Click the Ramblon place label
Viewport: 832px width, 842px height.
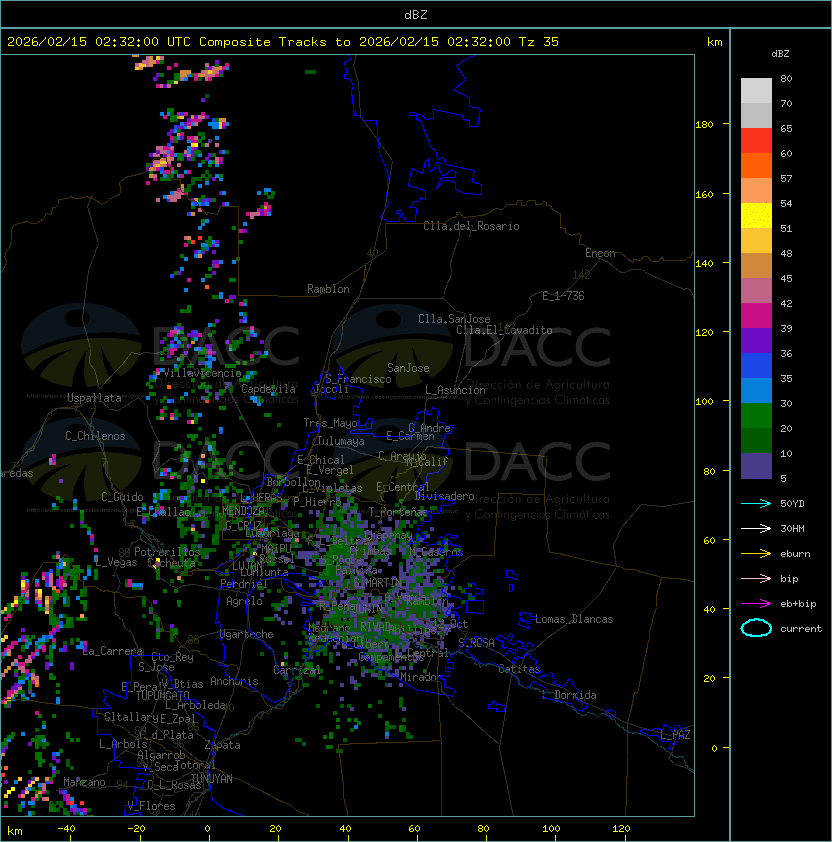(x=328, y=289)
